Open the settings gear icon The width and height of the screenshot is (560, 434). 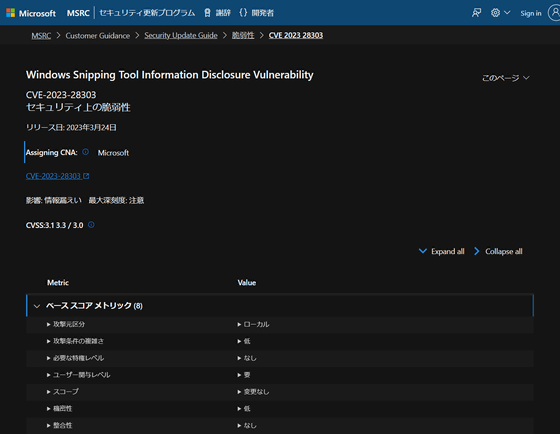pyautogui.click(x=495, y=13)
